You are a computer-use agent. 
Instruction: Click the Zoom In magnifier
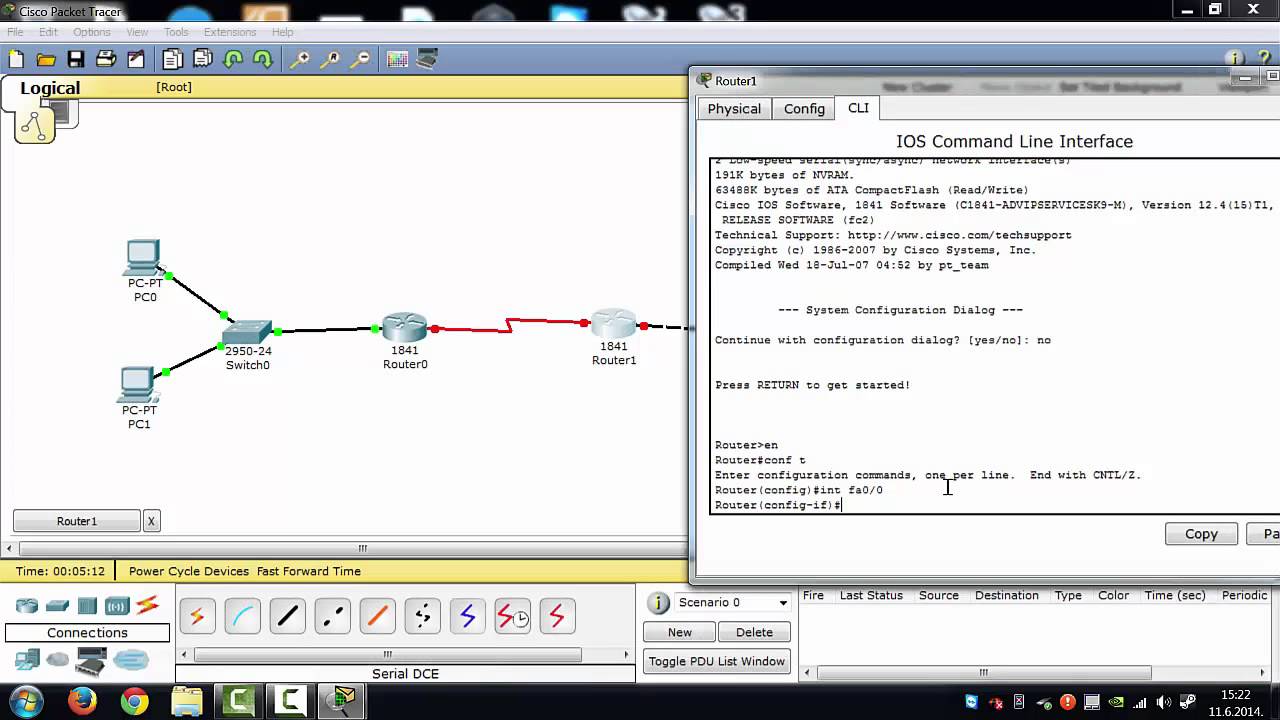pyautogui.click(x=300, y=60)
